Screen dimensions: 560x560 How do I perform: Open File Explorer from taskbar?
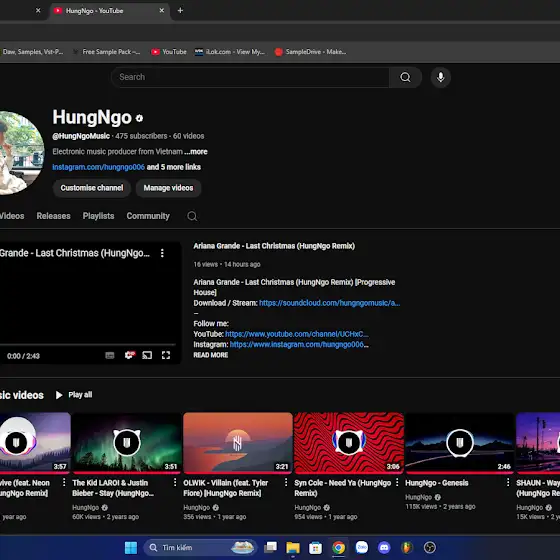tap(293, 548)
